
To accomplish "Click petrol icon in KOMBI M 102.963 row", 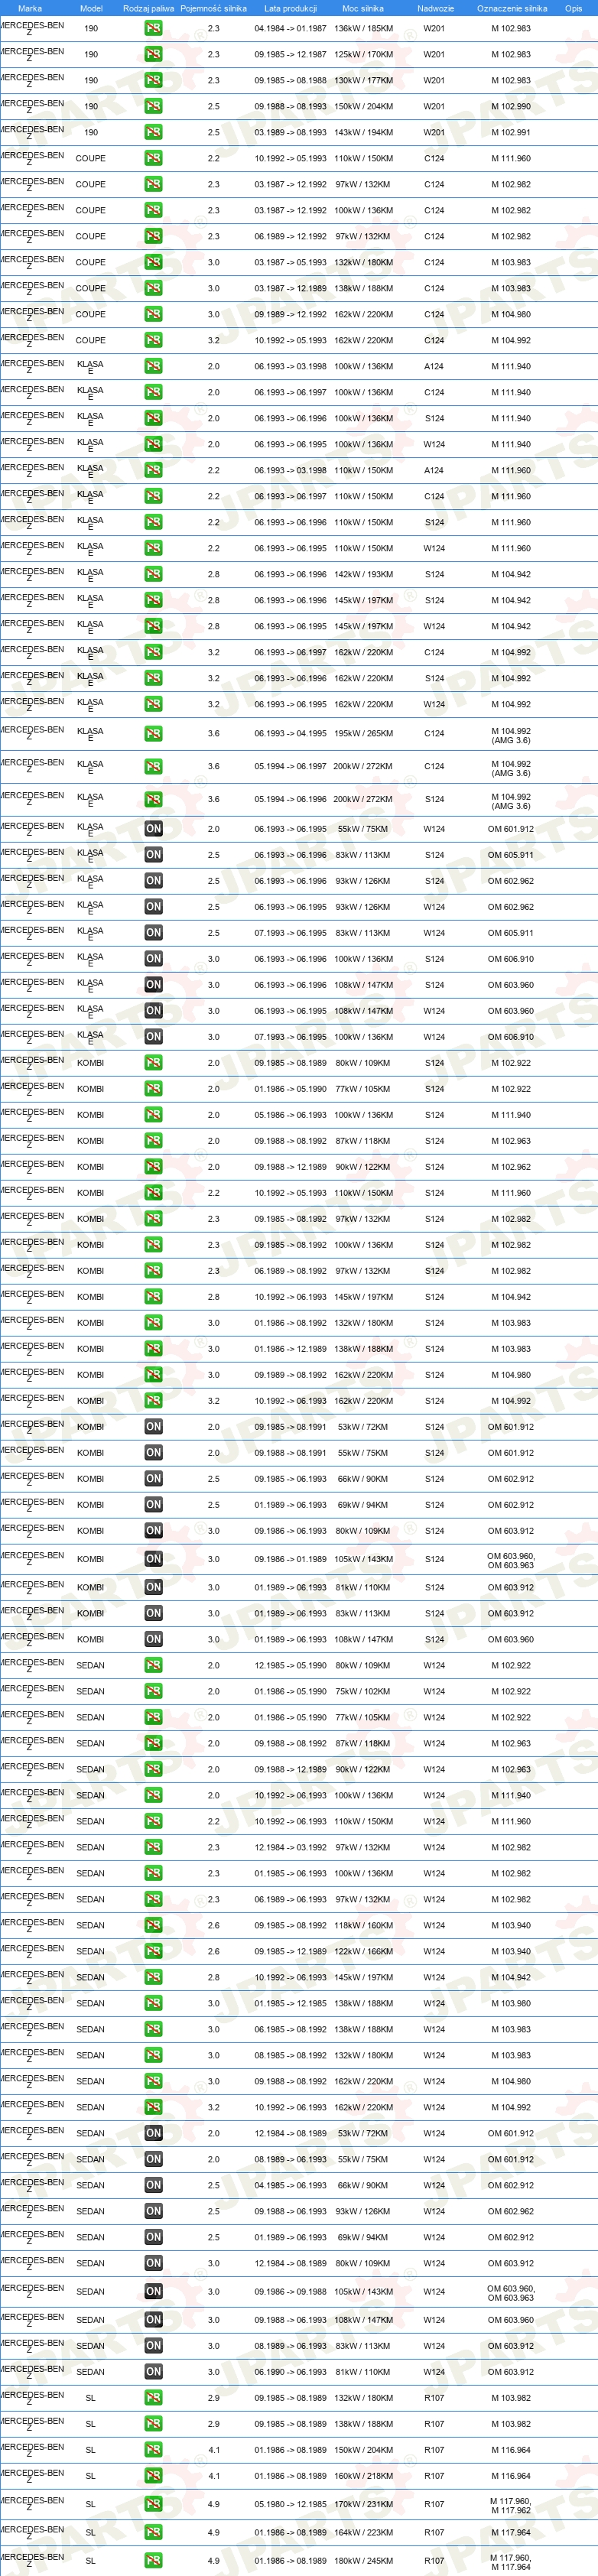I will click(153, 1141).
